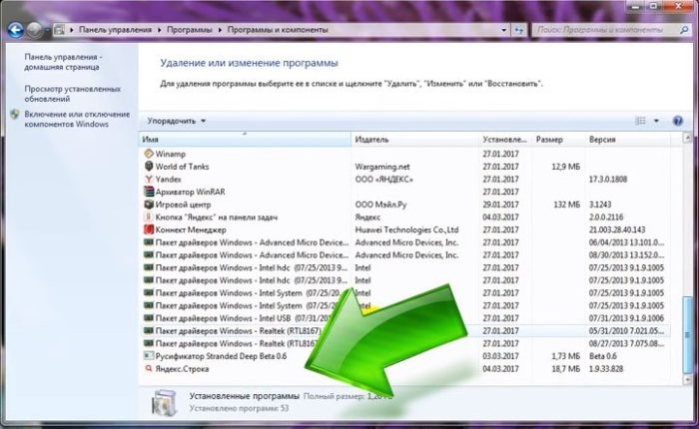
Task: Click the Yandex browser icon
Action: tap(148, 179)
